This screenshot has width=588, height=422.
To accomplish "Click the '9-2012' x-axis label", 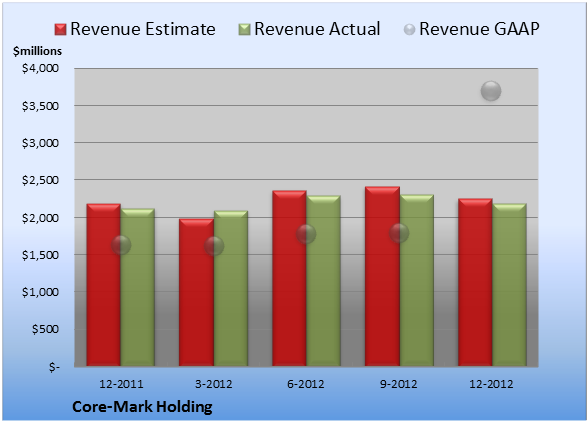I will point(399,384).
